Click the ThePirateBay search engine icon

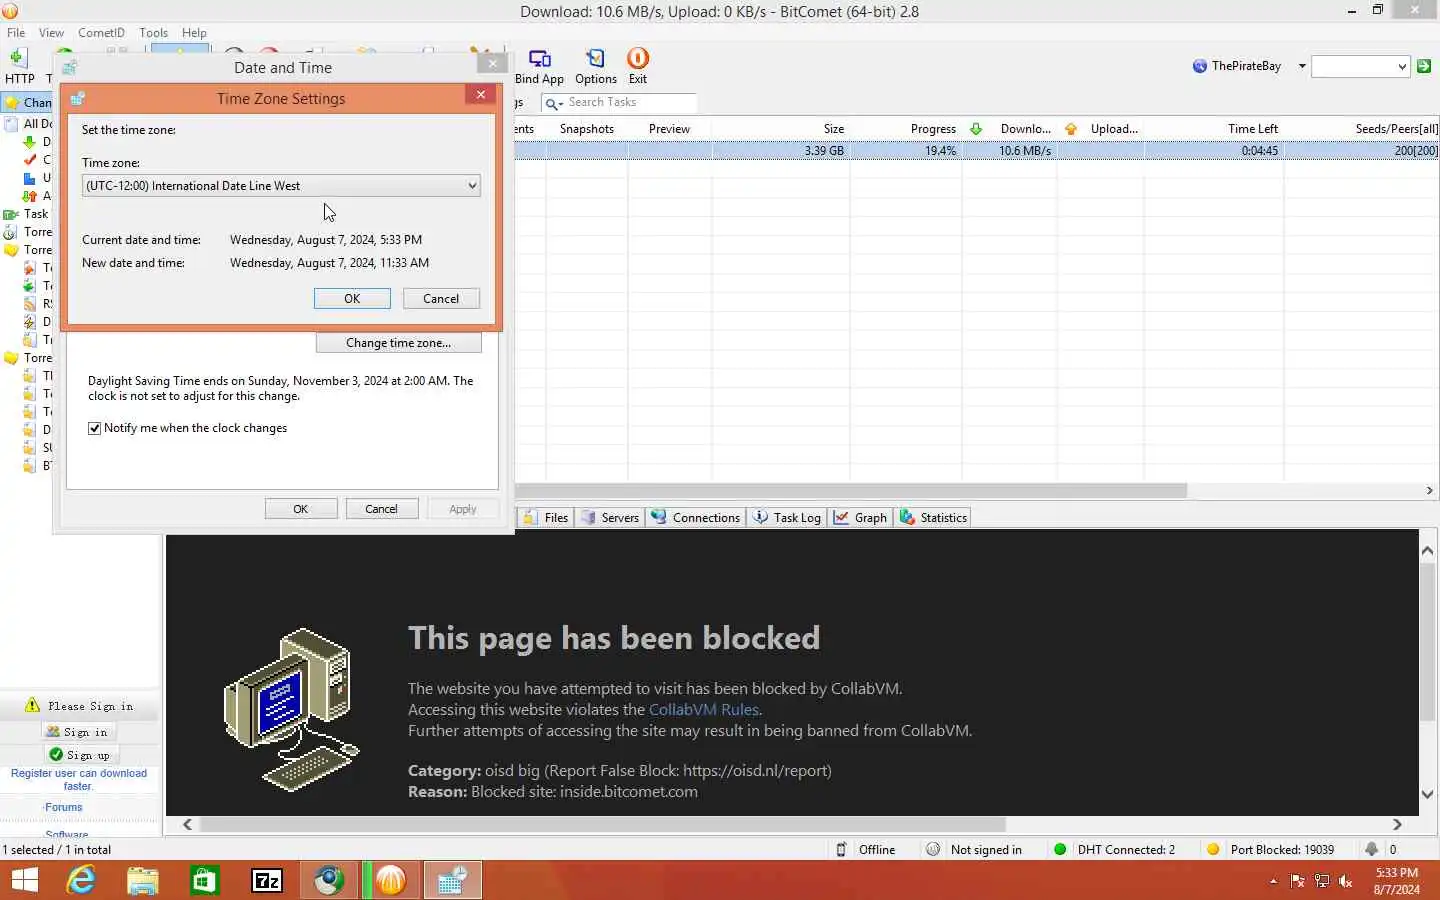(1200, 66)
